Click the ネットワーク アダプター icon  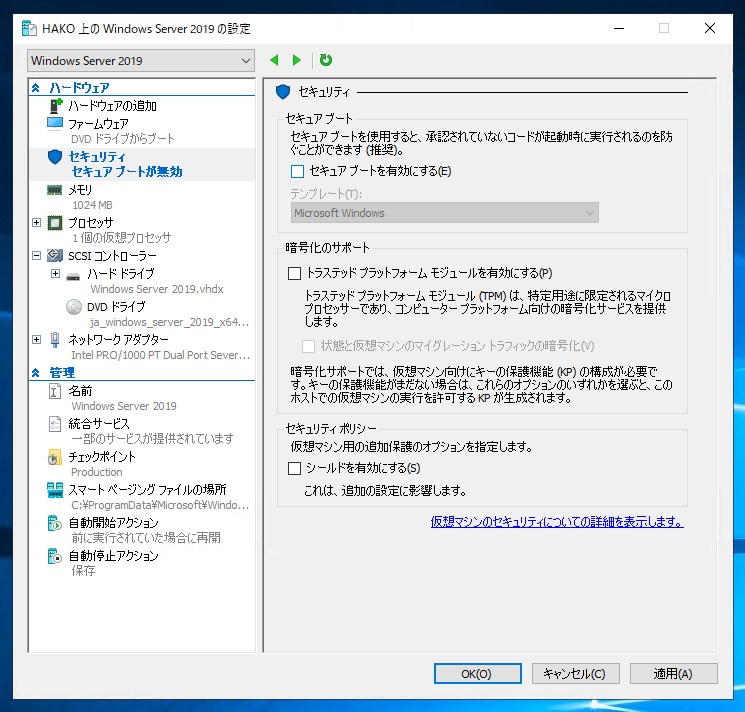(x=55, y=340)
